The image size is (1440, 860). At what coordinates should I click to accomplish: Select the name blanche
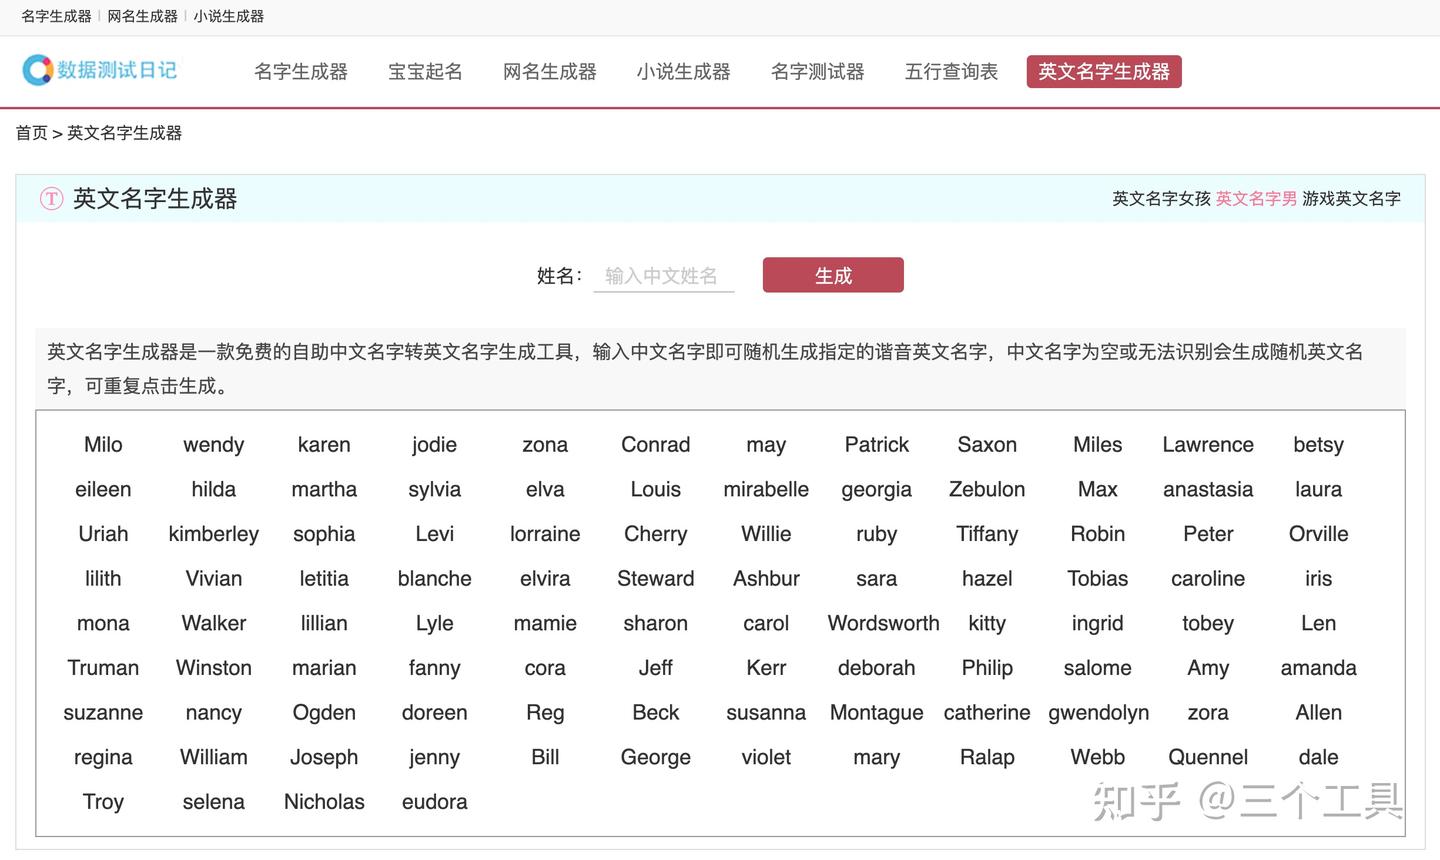tap(435, 579)
